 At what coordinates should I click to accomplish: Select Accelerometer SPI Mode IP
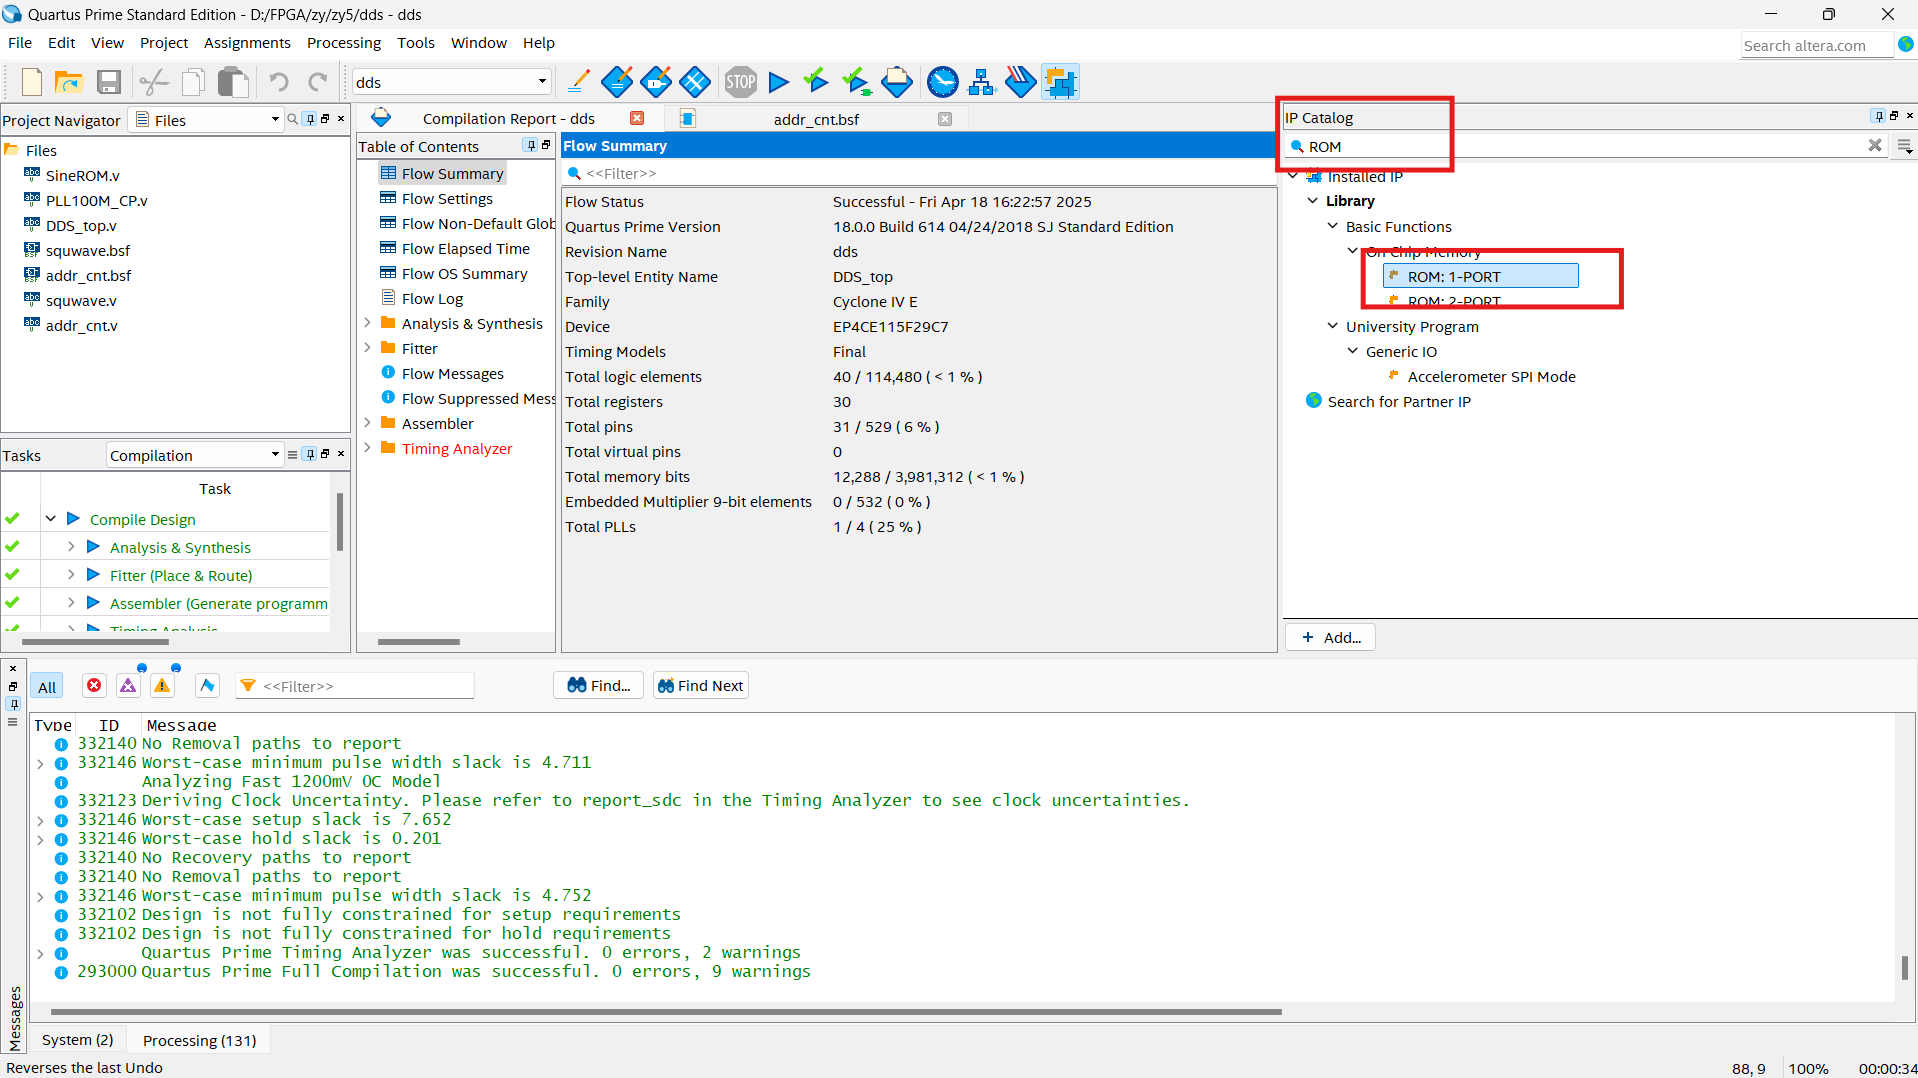[1491, 376]
